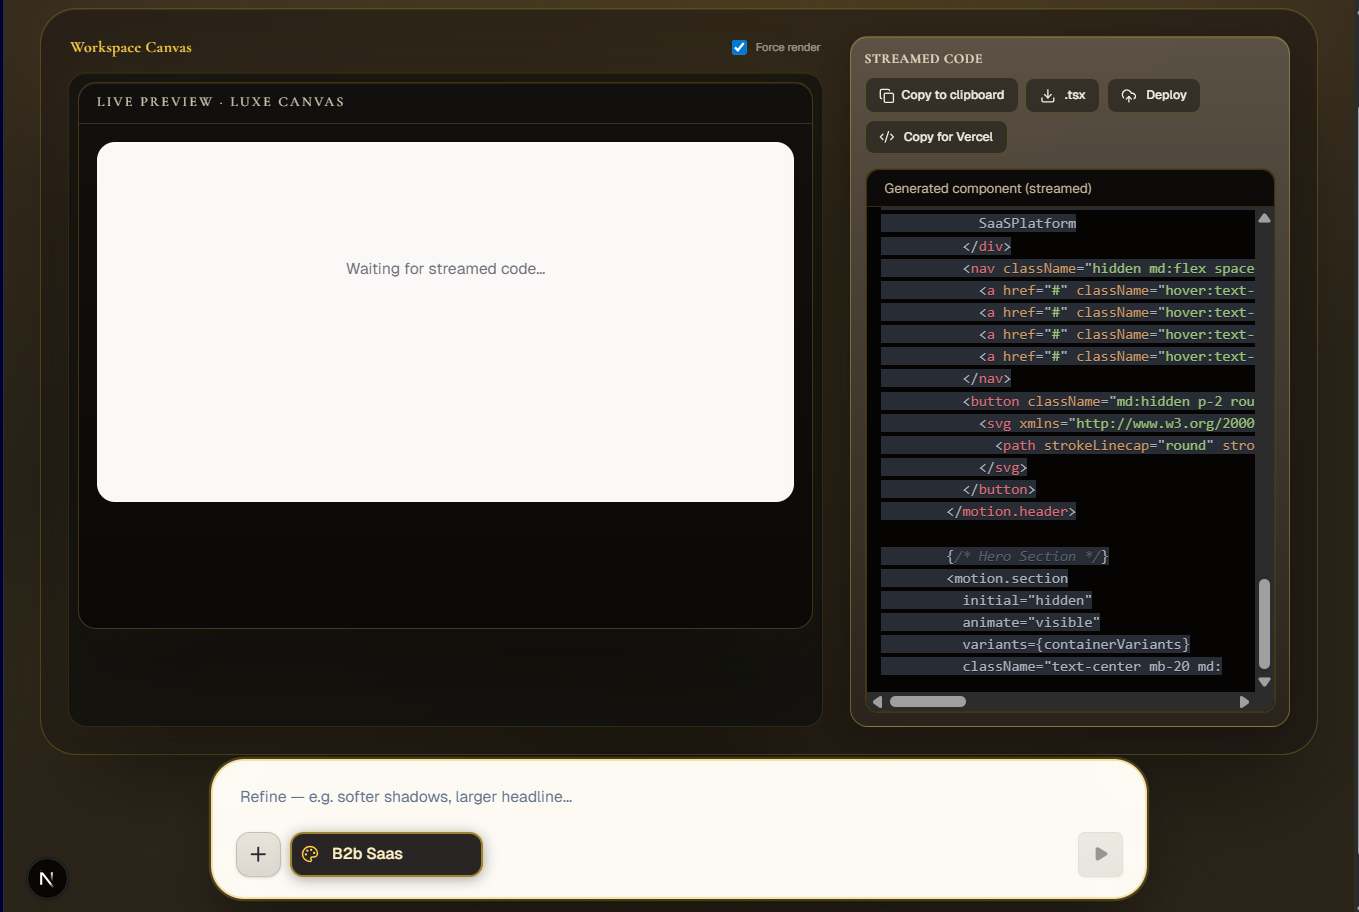
Task: Click the '</nav>' code line
Action: click(x=987, y=379)
